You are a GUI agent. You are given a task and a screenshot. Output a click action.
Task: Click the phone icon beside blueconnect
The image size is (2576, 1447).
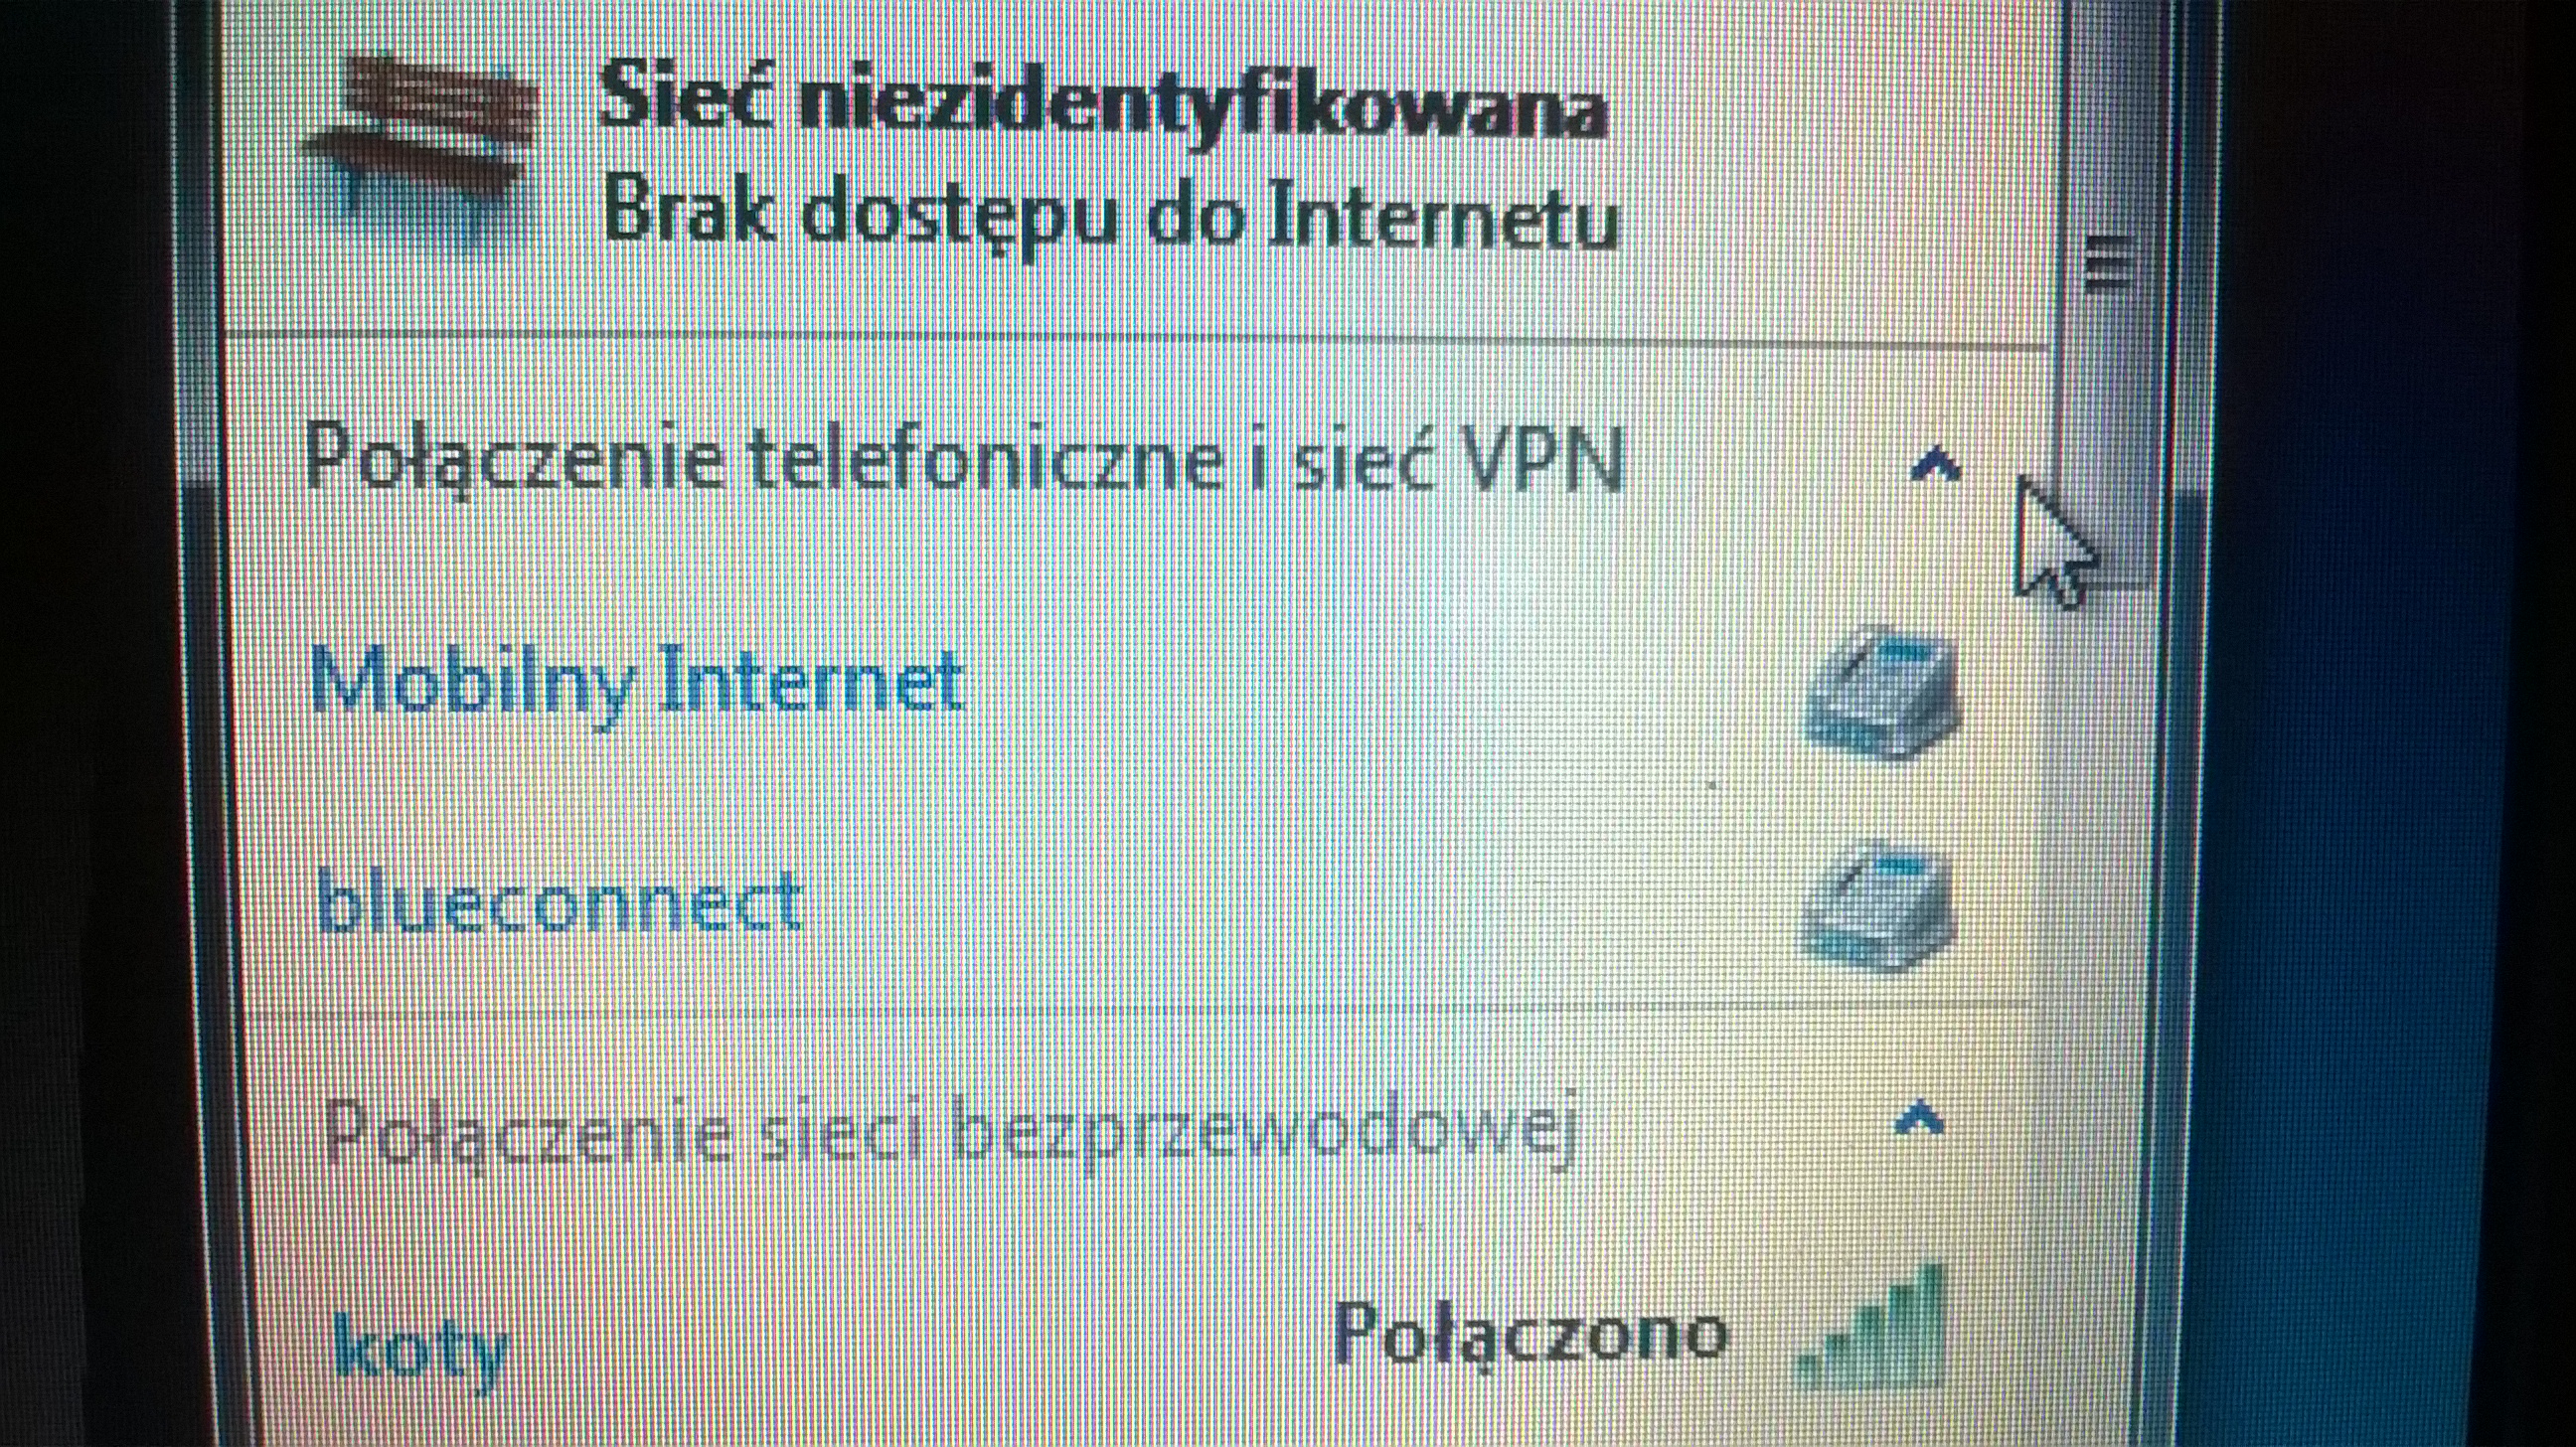pos(1876,906)
